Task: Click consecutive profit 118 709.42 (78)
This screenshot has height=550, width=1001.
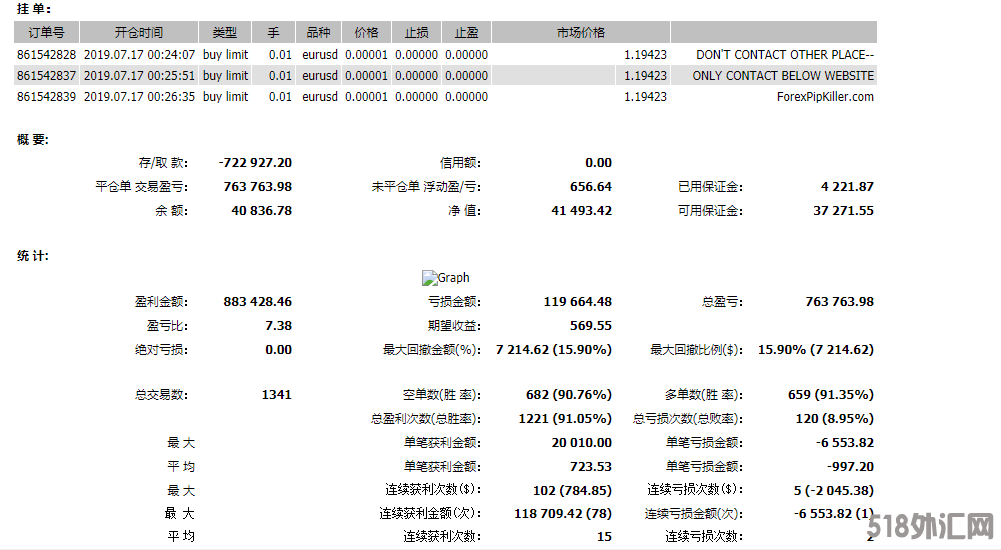Action: 563,514
